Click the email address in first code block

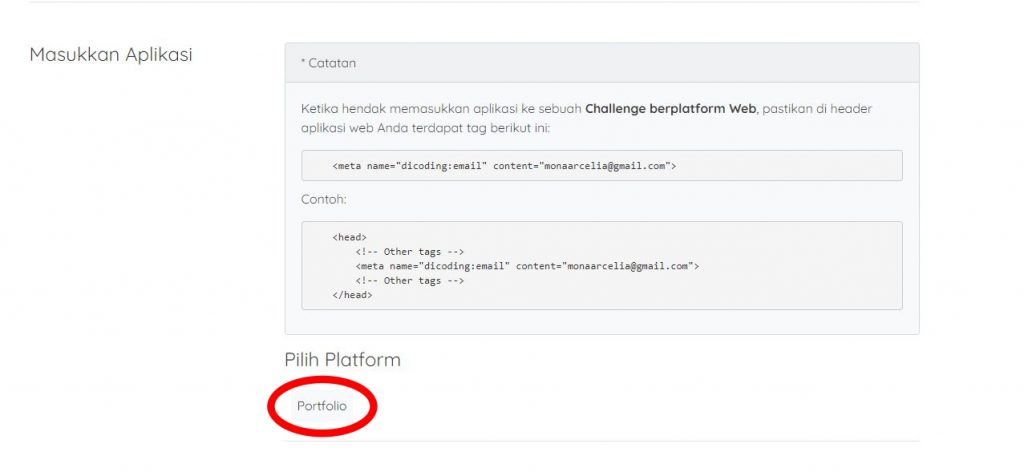tap(604, 166)
